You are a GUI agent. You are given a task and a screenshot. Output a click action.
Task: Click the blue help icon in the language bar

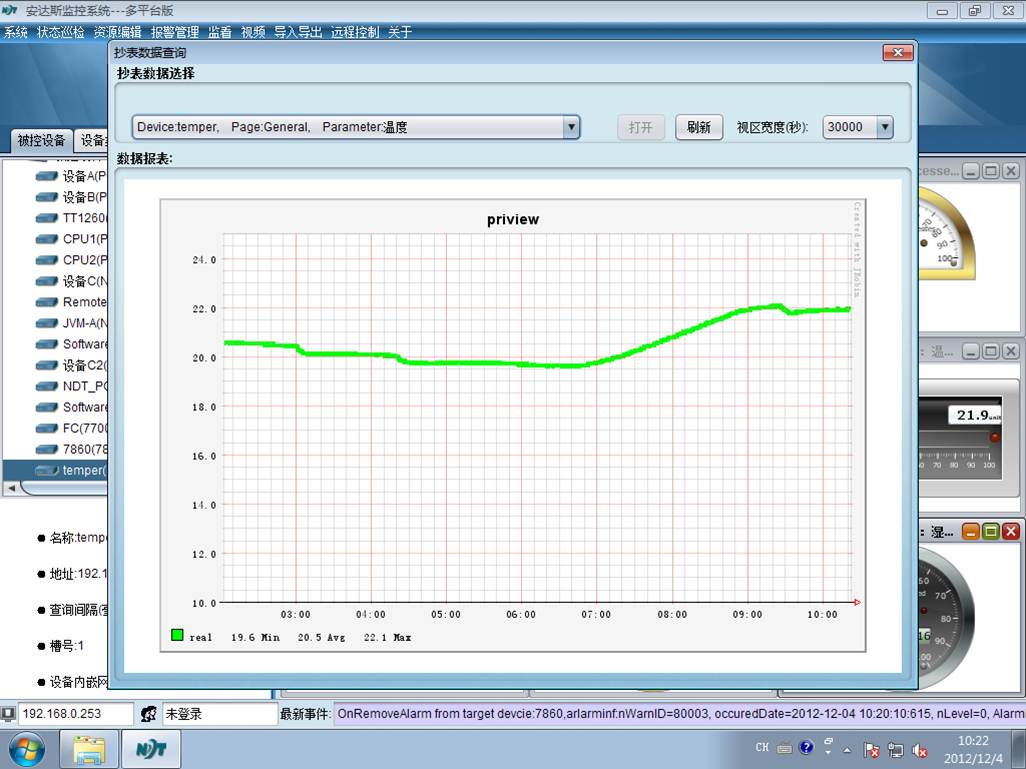(807, 747)
